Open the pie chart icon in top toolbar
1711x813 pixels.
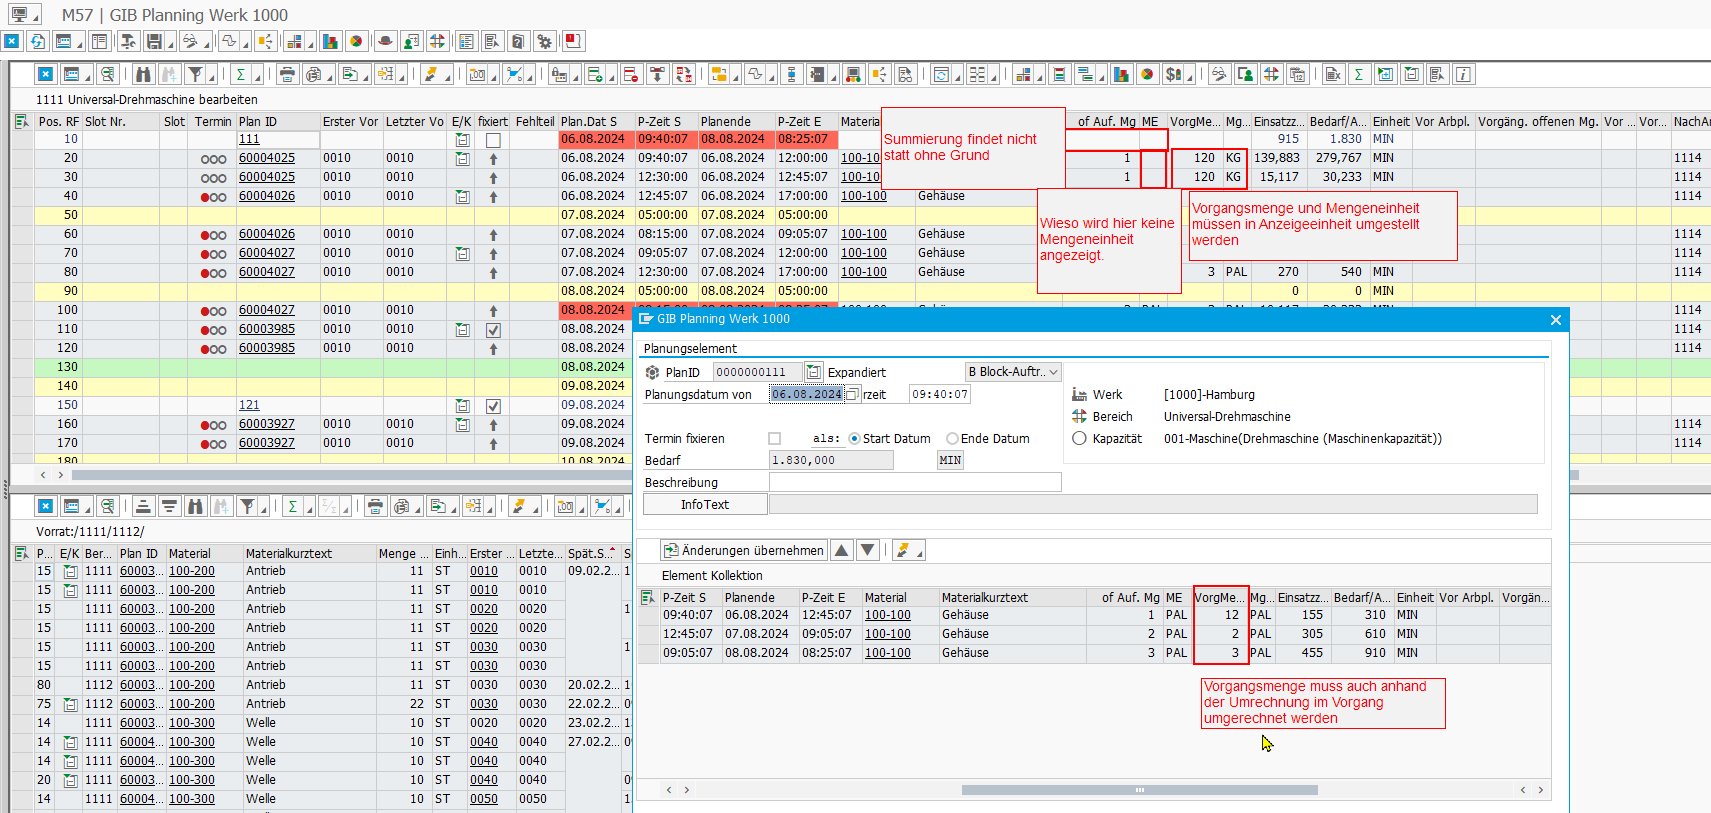356,41
